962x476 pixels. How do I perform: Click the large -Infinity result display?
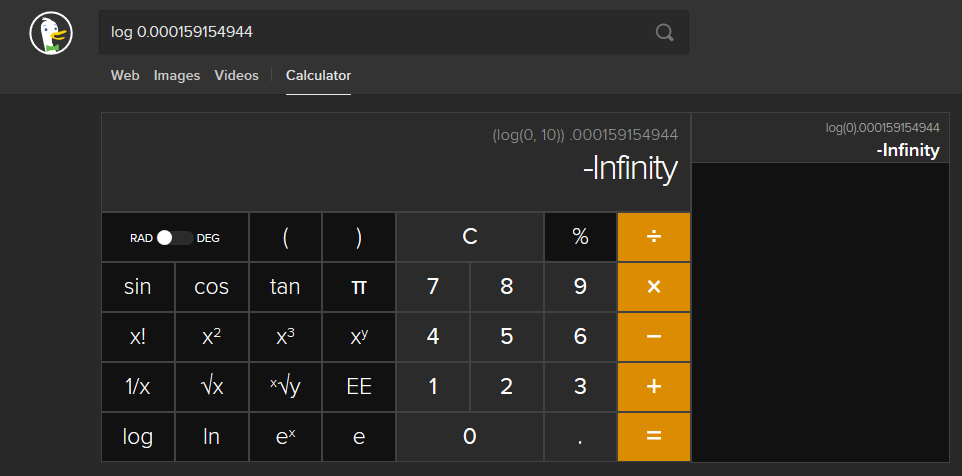tap(631, 169)
